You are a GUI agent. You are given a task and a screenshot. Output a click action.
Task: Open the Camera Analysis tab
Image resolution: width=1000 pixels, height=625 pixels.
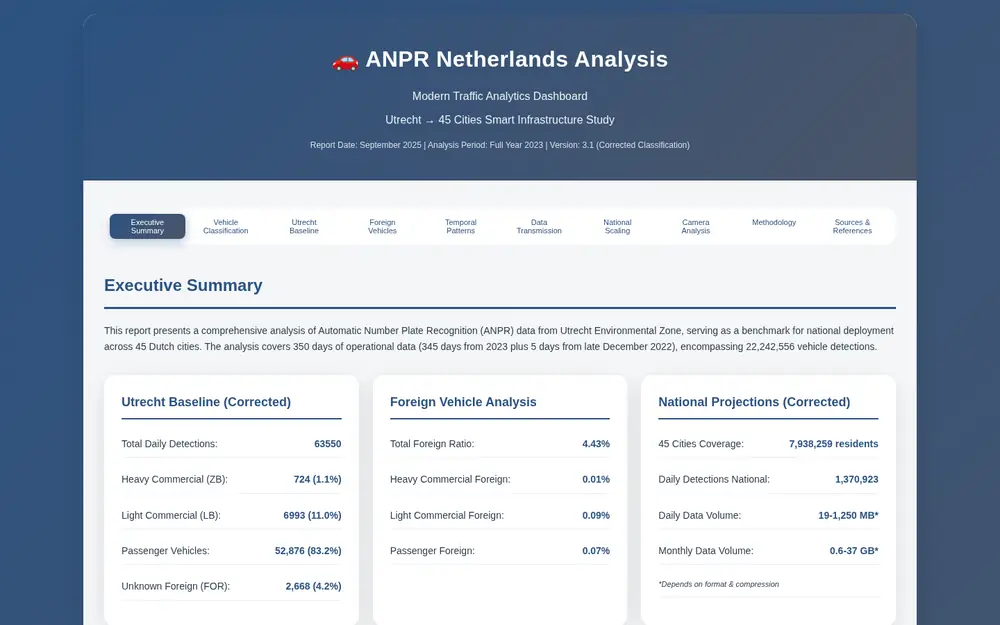click(696, 226)
